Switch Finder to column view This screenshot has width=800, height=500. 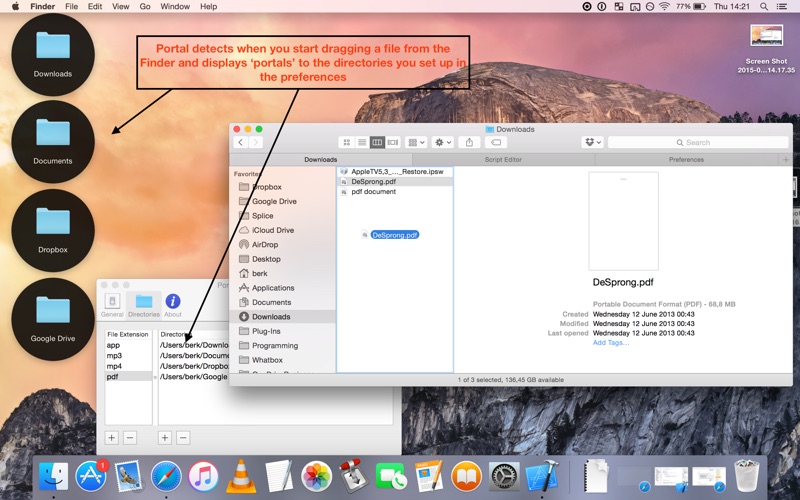click(377, 142)
